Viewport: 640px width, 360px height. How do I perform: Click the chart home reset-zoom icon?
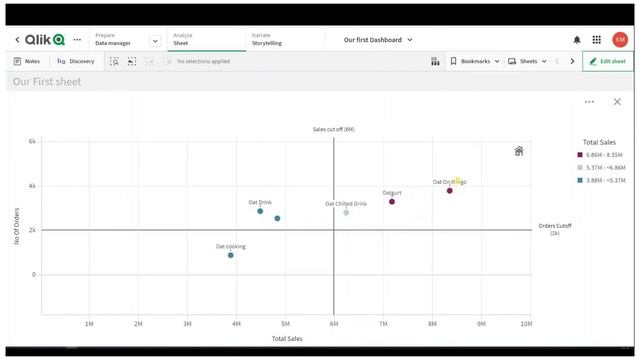[519, 151]
